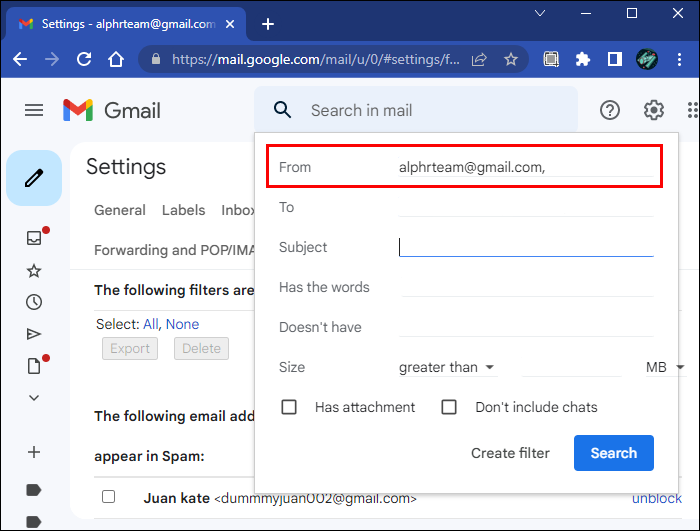Open Snoozed mail via clock icon
700x531 pixels.
(x=34, y=302)
